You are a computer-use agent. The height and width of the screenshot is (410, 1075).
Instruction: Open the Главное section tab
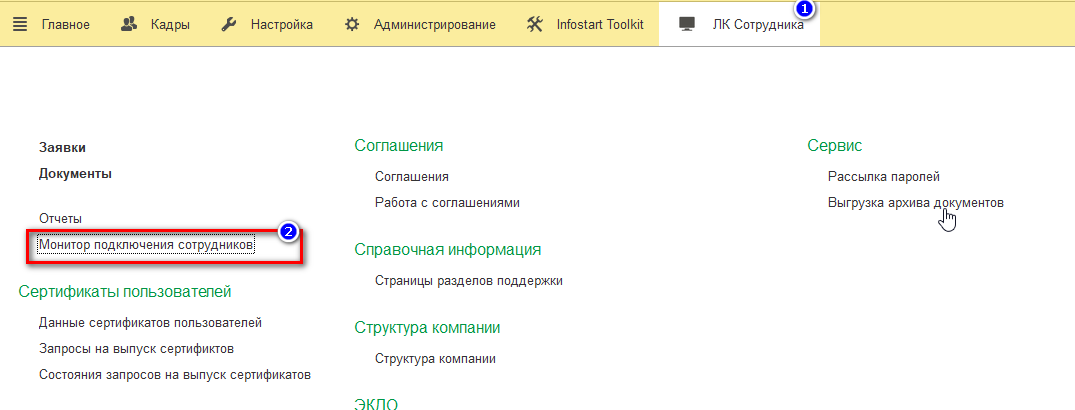pyautogui.click(x=66, y=25)
